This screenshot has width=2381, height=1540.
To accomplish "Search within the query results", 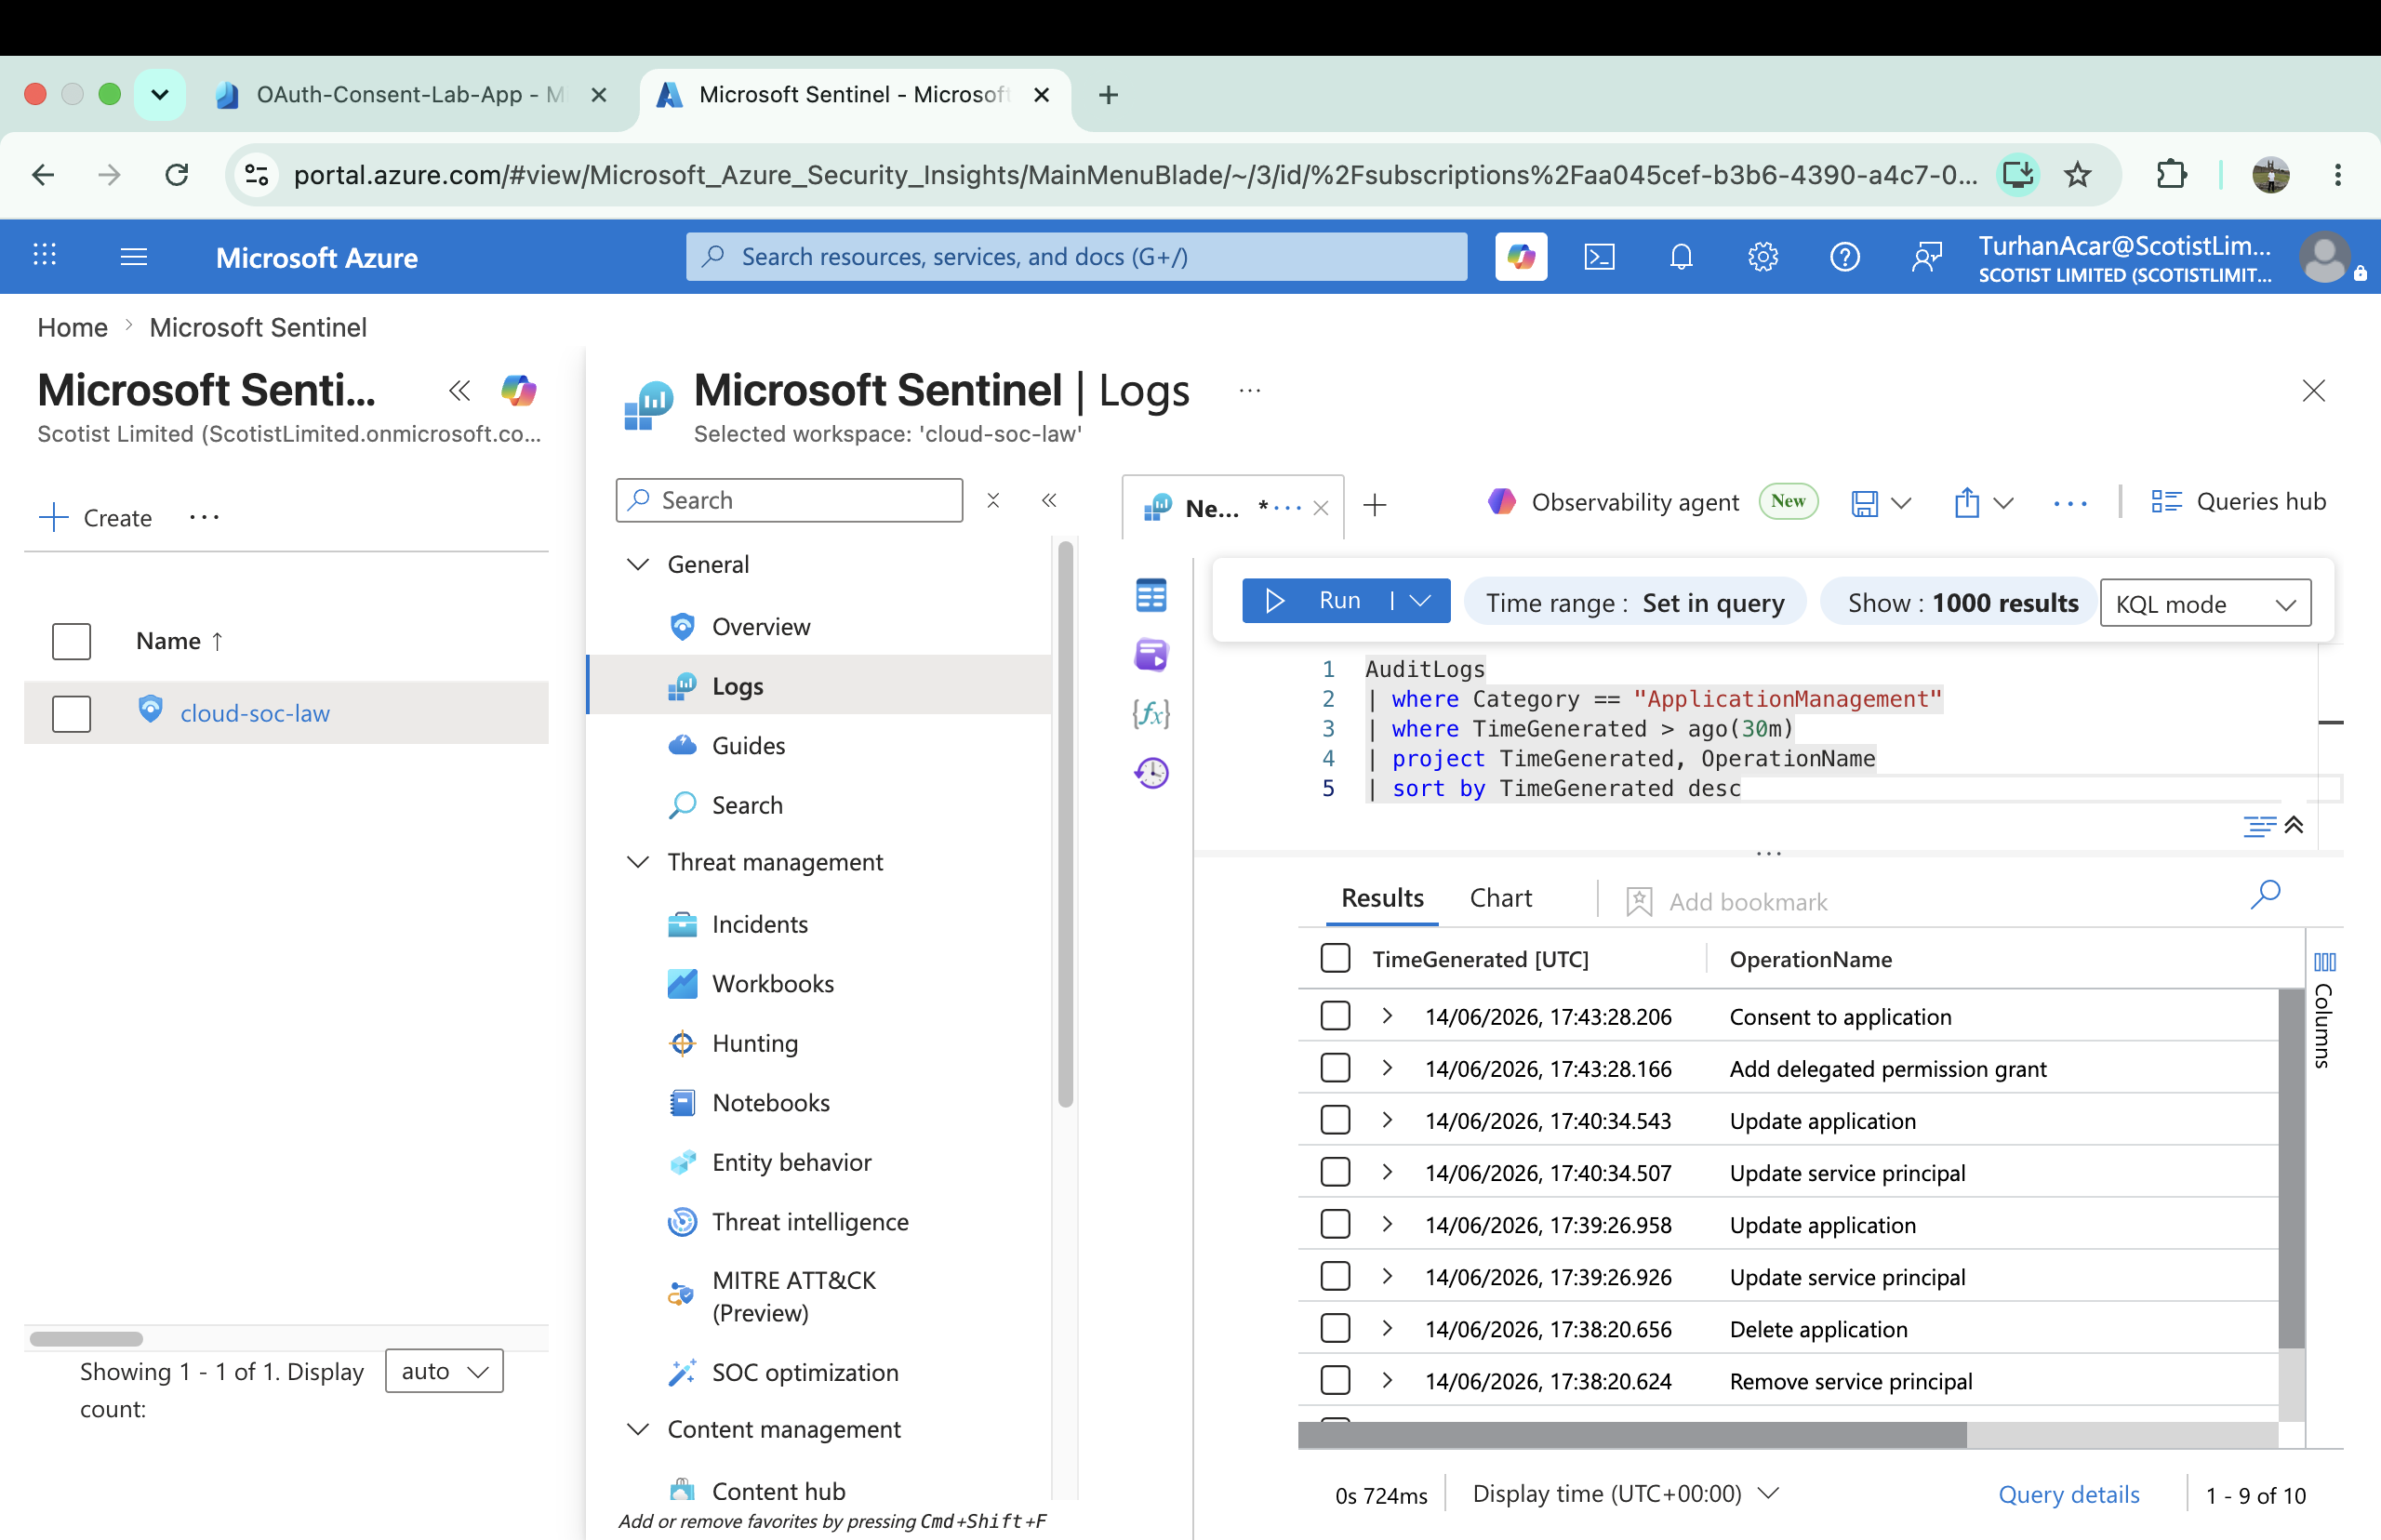I will tap(2265, 894).
